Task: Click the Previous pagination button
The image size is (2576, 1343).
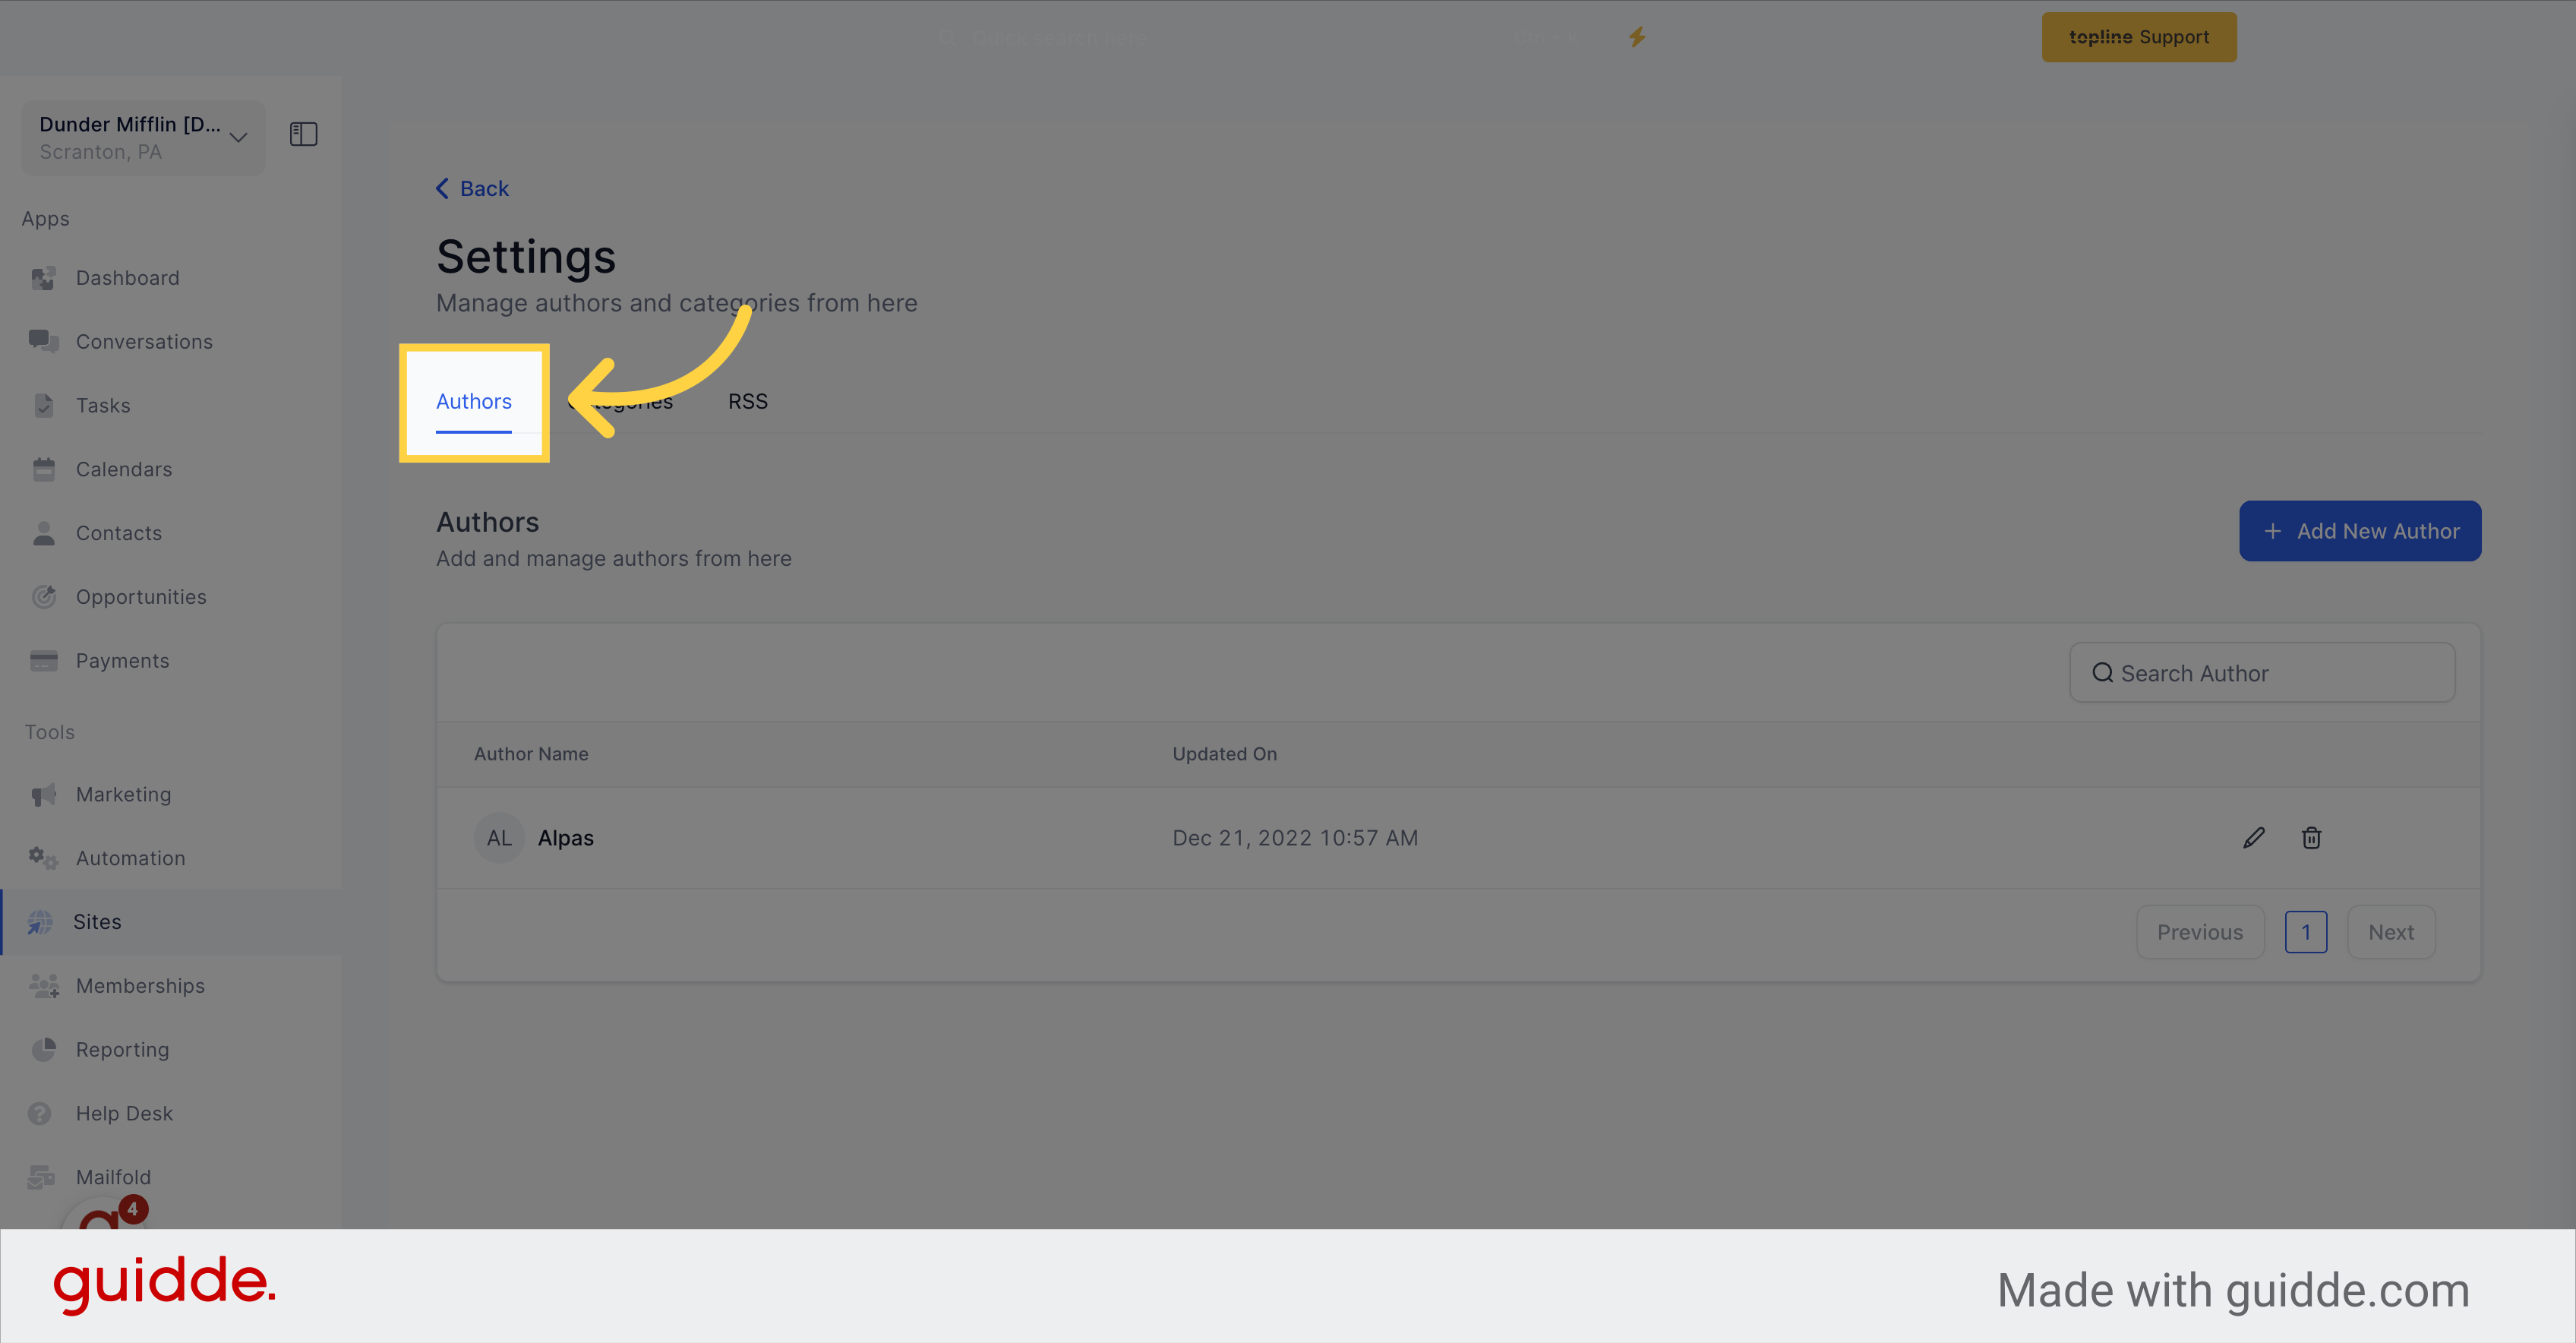Action: 2199,932
